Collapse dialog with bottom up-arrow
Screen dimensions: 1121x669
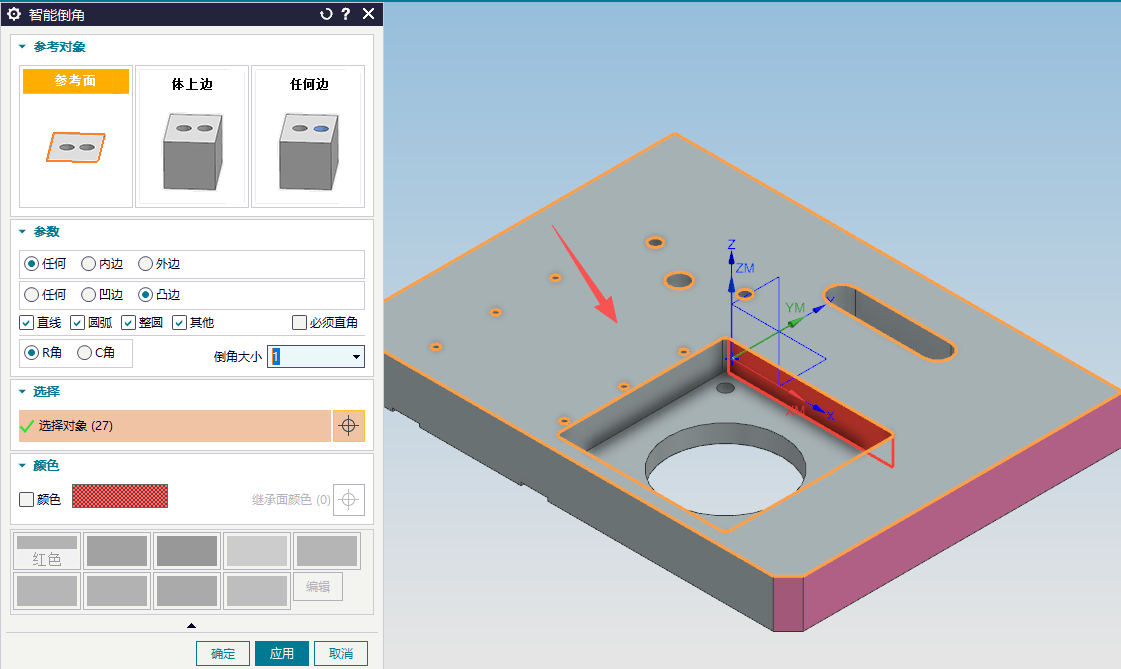pos(191,625)
